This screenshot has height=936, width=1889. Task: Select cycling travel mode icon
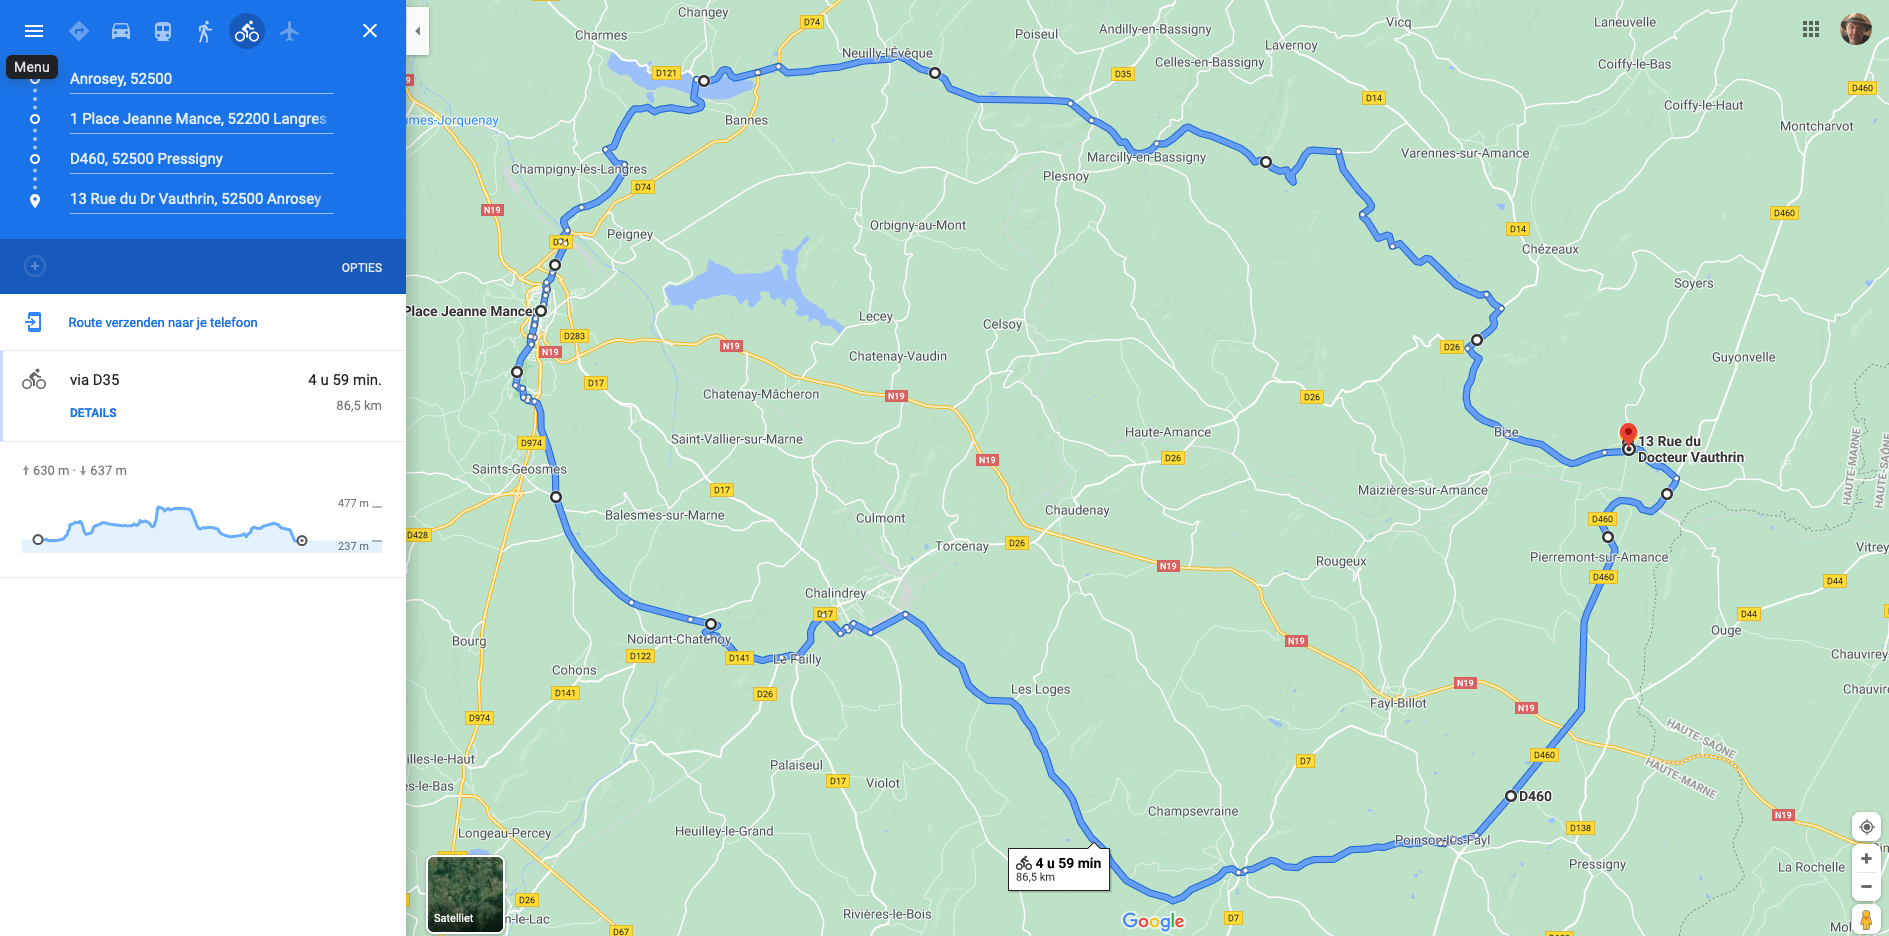[247, 31]
